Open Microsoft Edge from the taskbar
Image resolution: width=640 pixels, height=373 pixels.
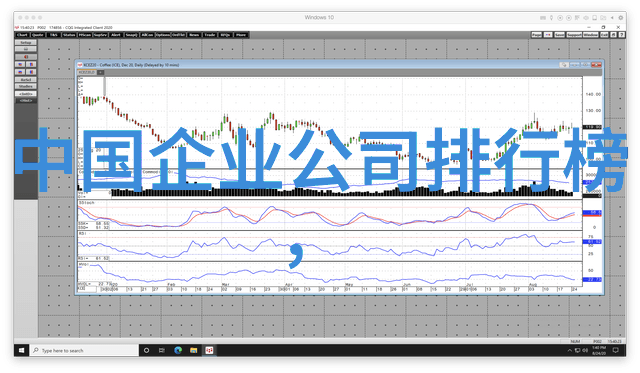pyautogui.click(x=178, y=351)
